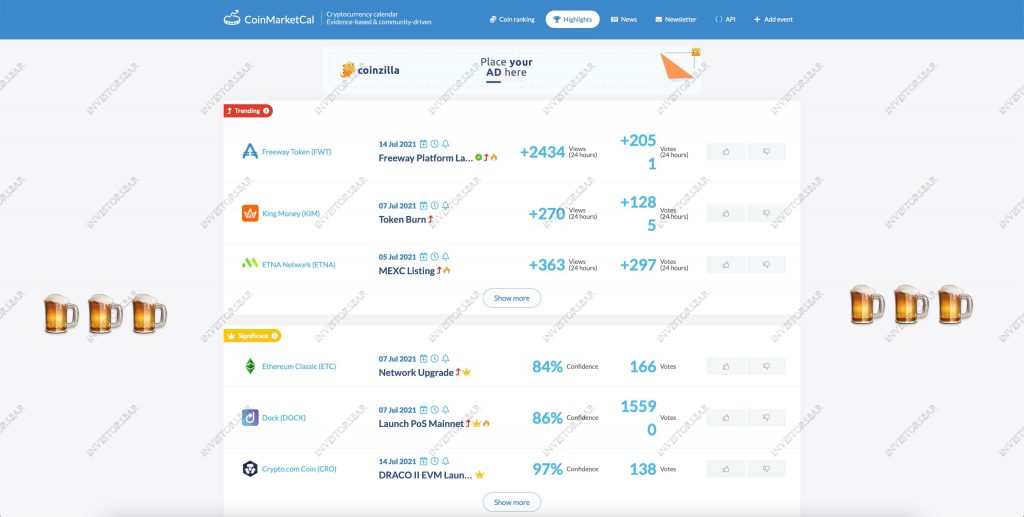Click the Dock logo icon
The width and height of the screenshot is (1024, 517).
(x=250, y=418)
